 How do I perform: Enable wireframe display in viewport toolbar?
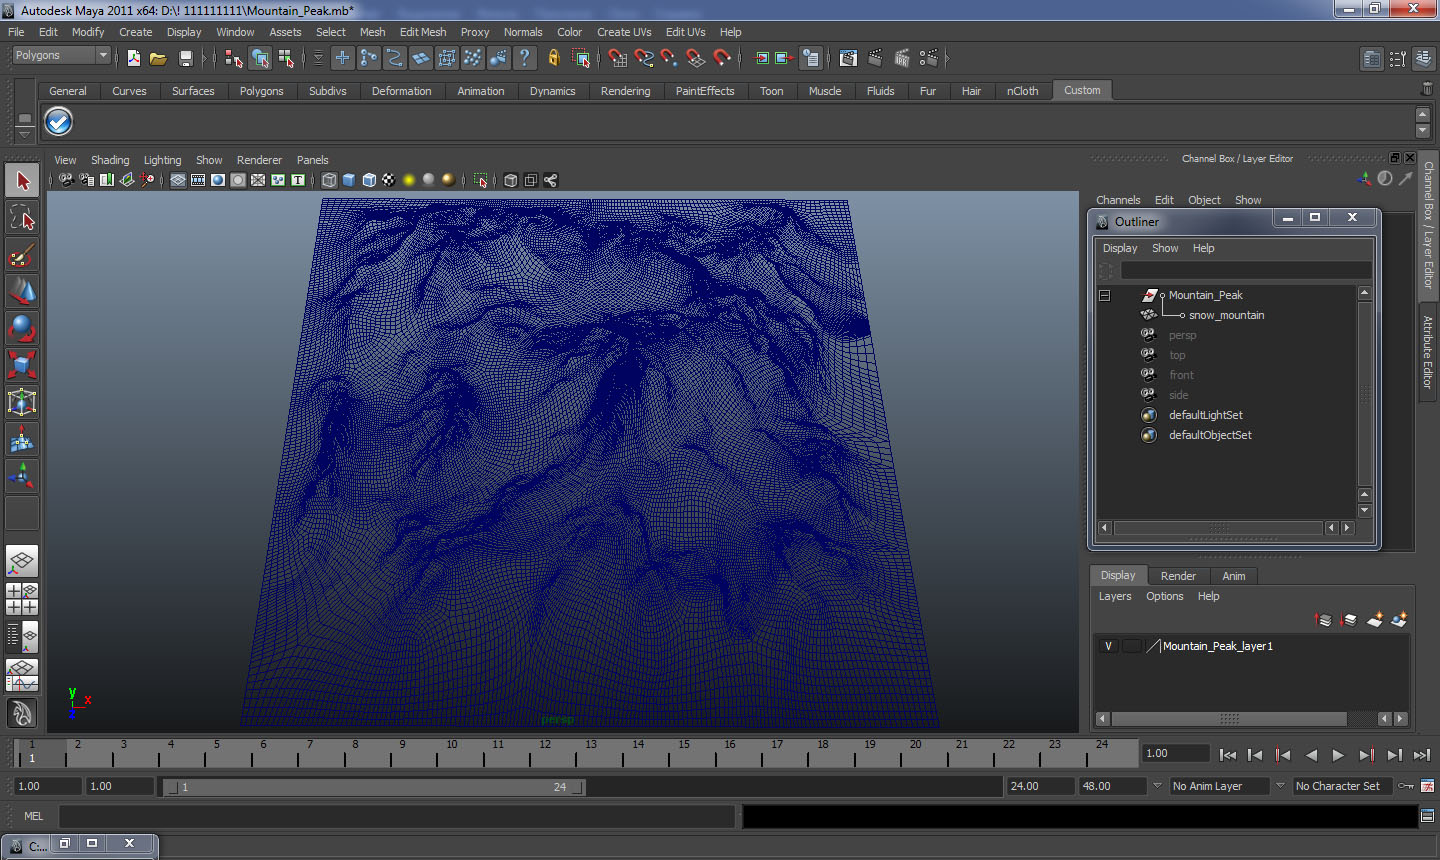(x=329, y=180)
